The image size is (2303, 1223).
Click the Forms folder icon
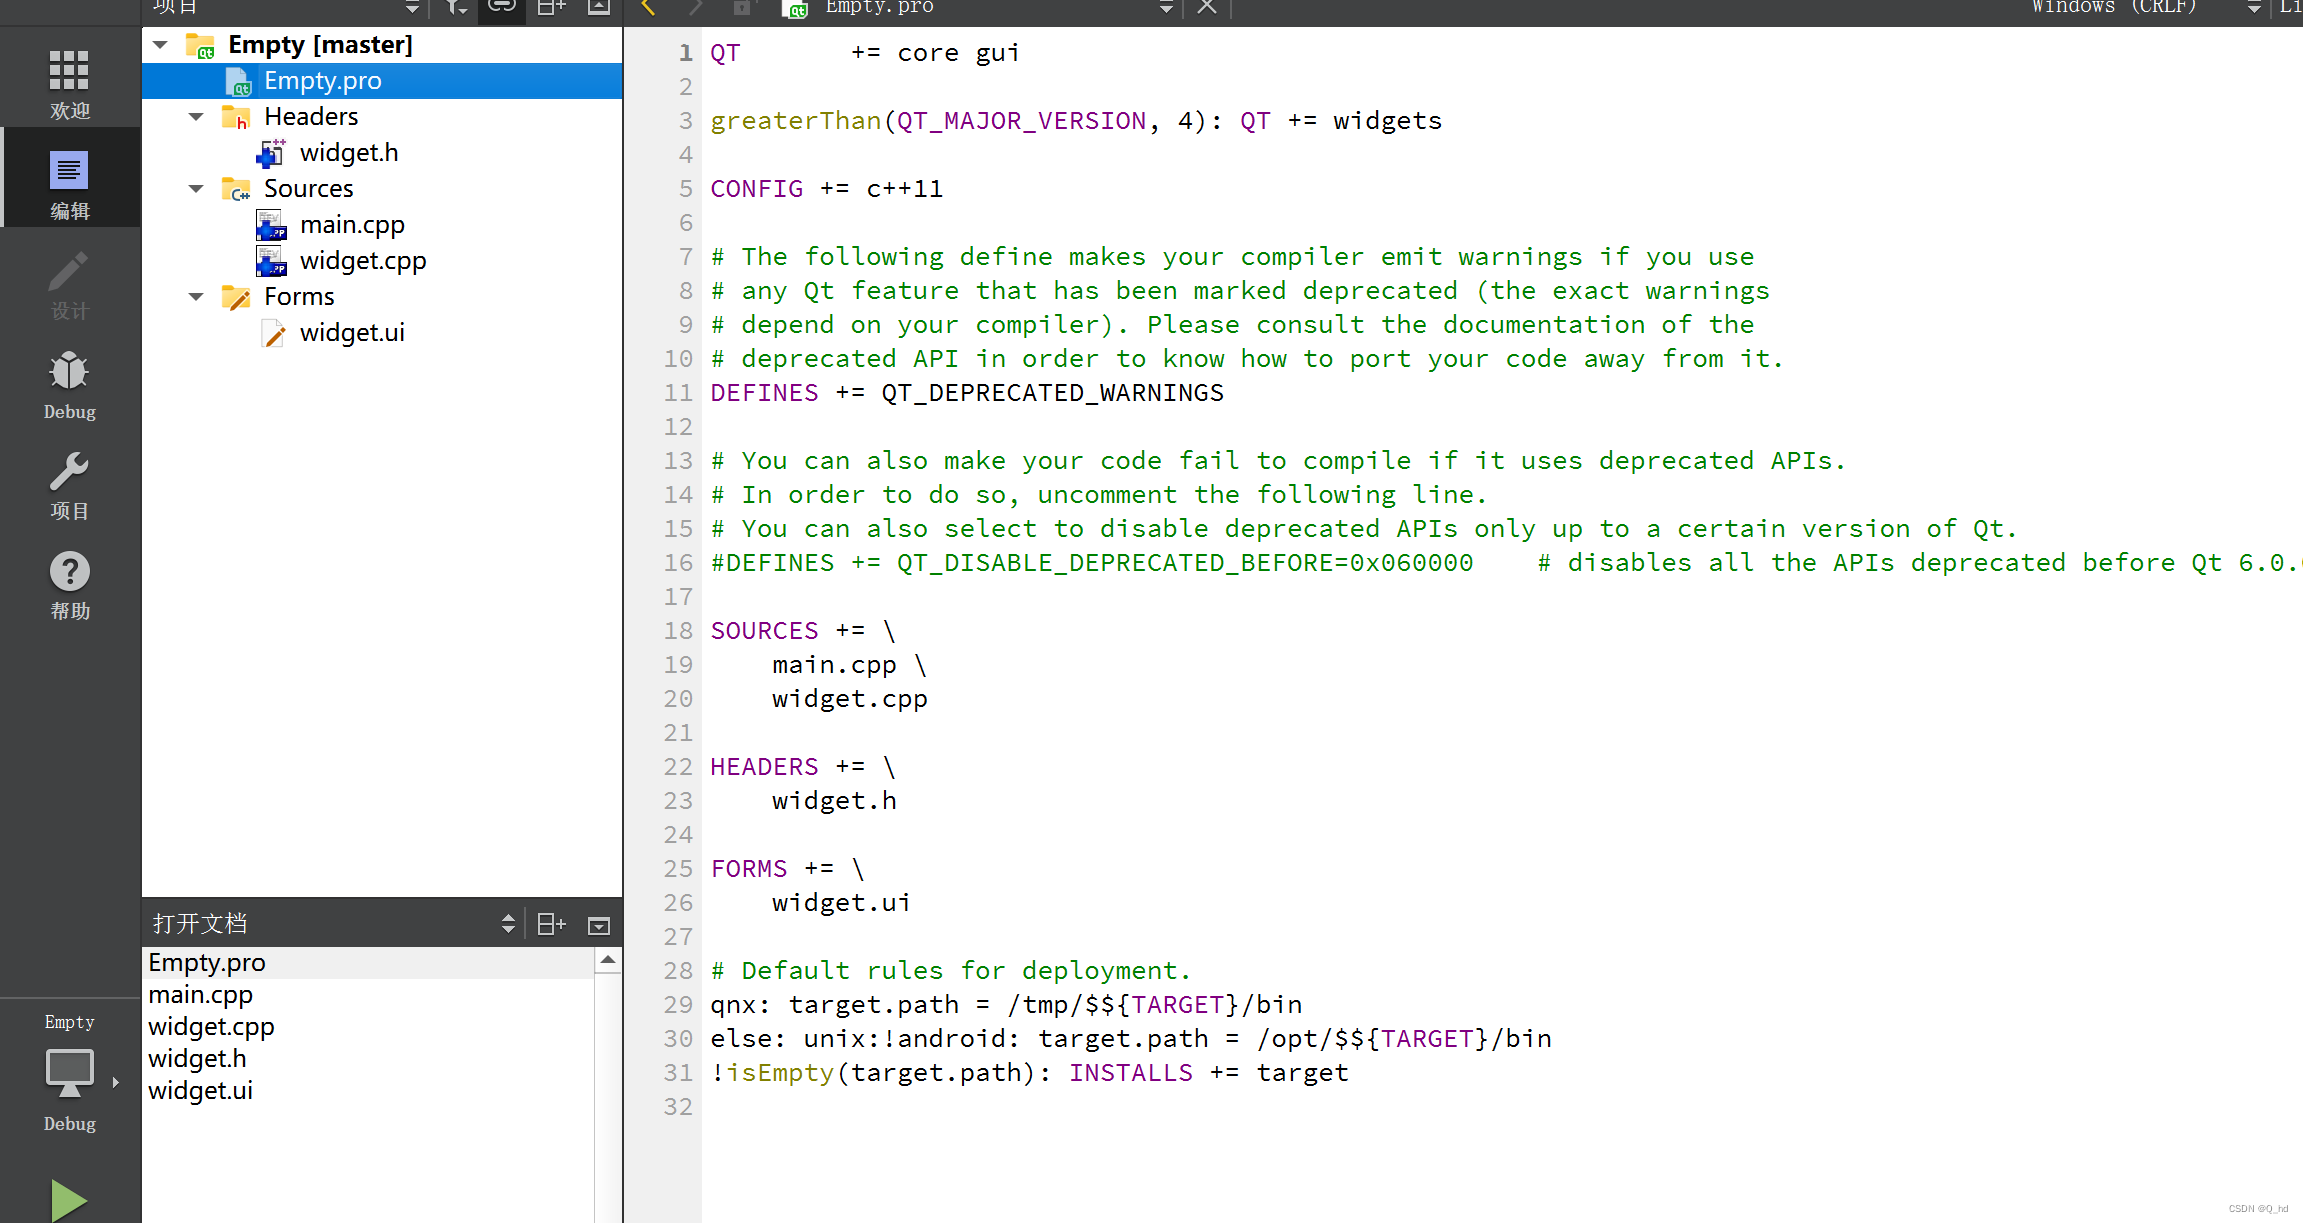point(236,297)
